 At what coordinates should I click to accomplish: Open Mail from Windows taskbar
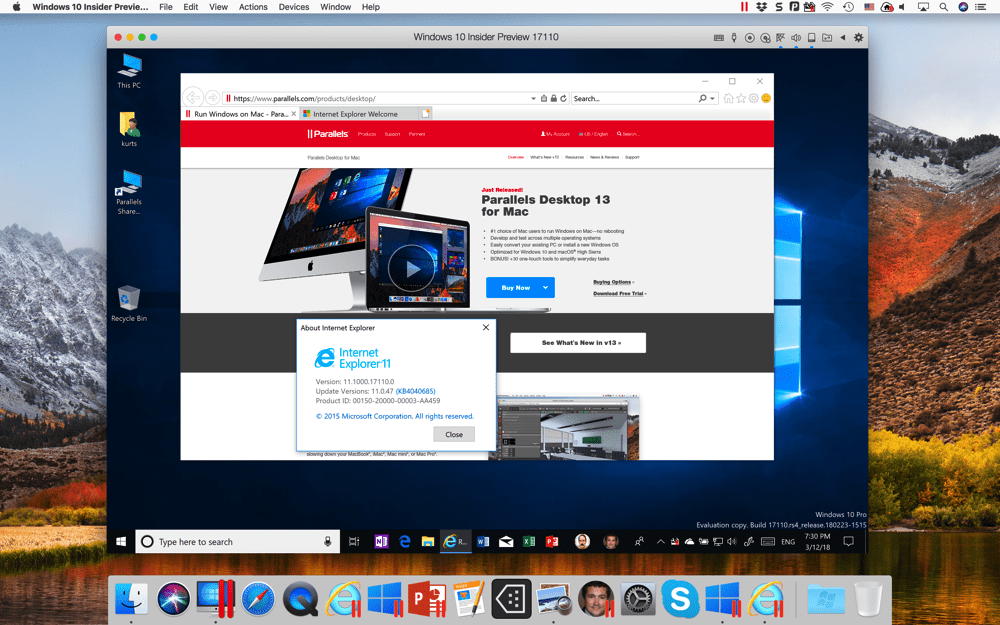(506, 541)
